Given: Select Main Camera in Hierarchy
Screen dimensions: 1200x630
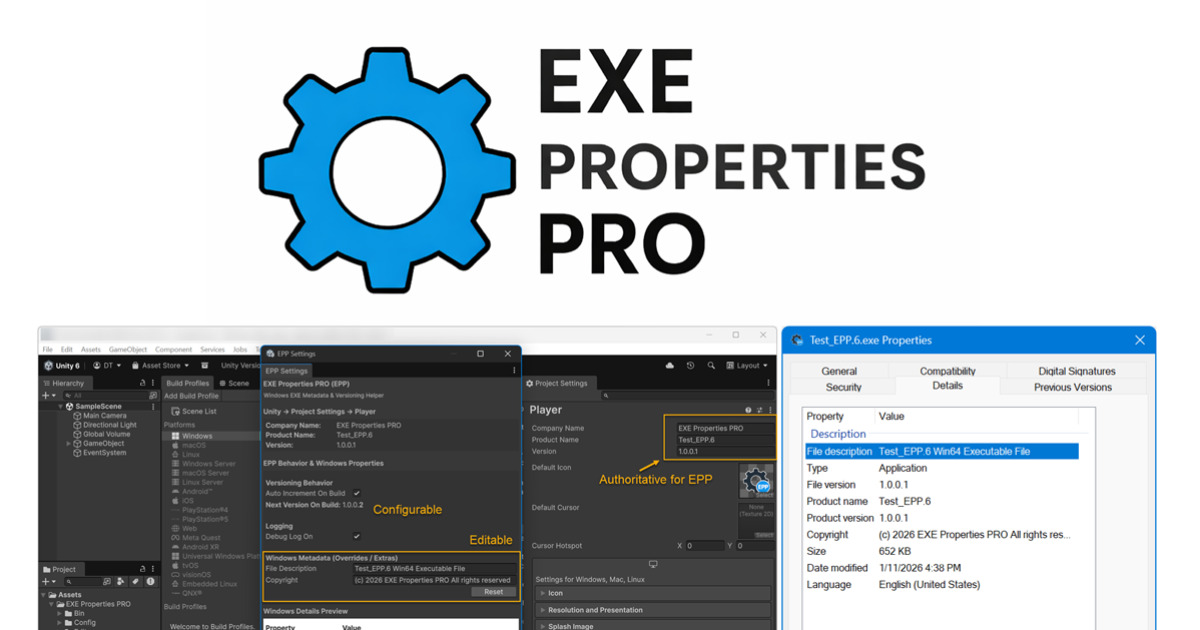Looking at the screenshot, I should pyautogui.click(x=100, y=416).
